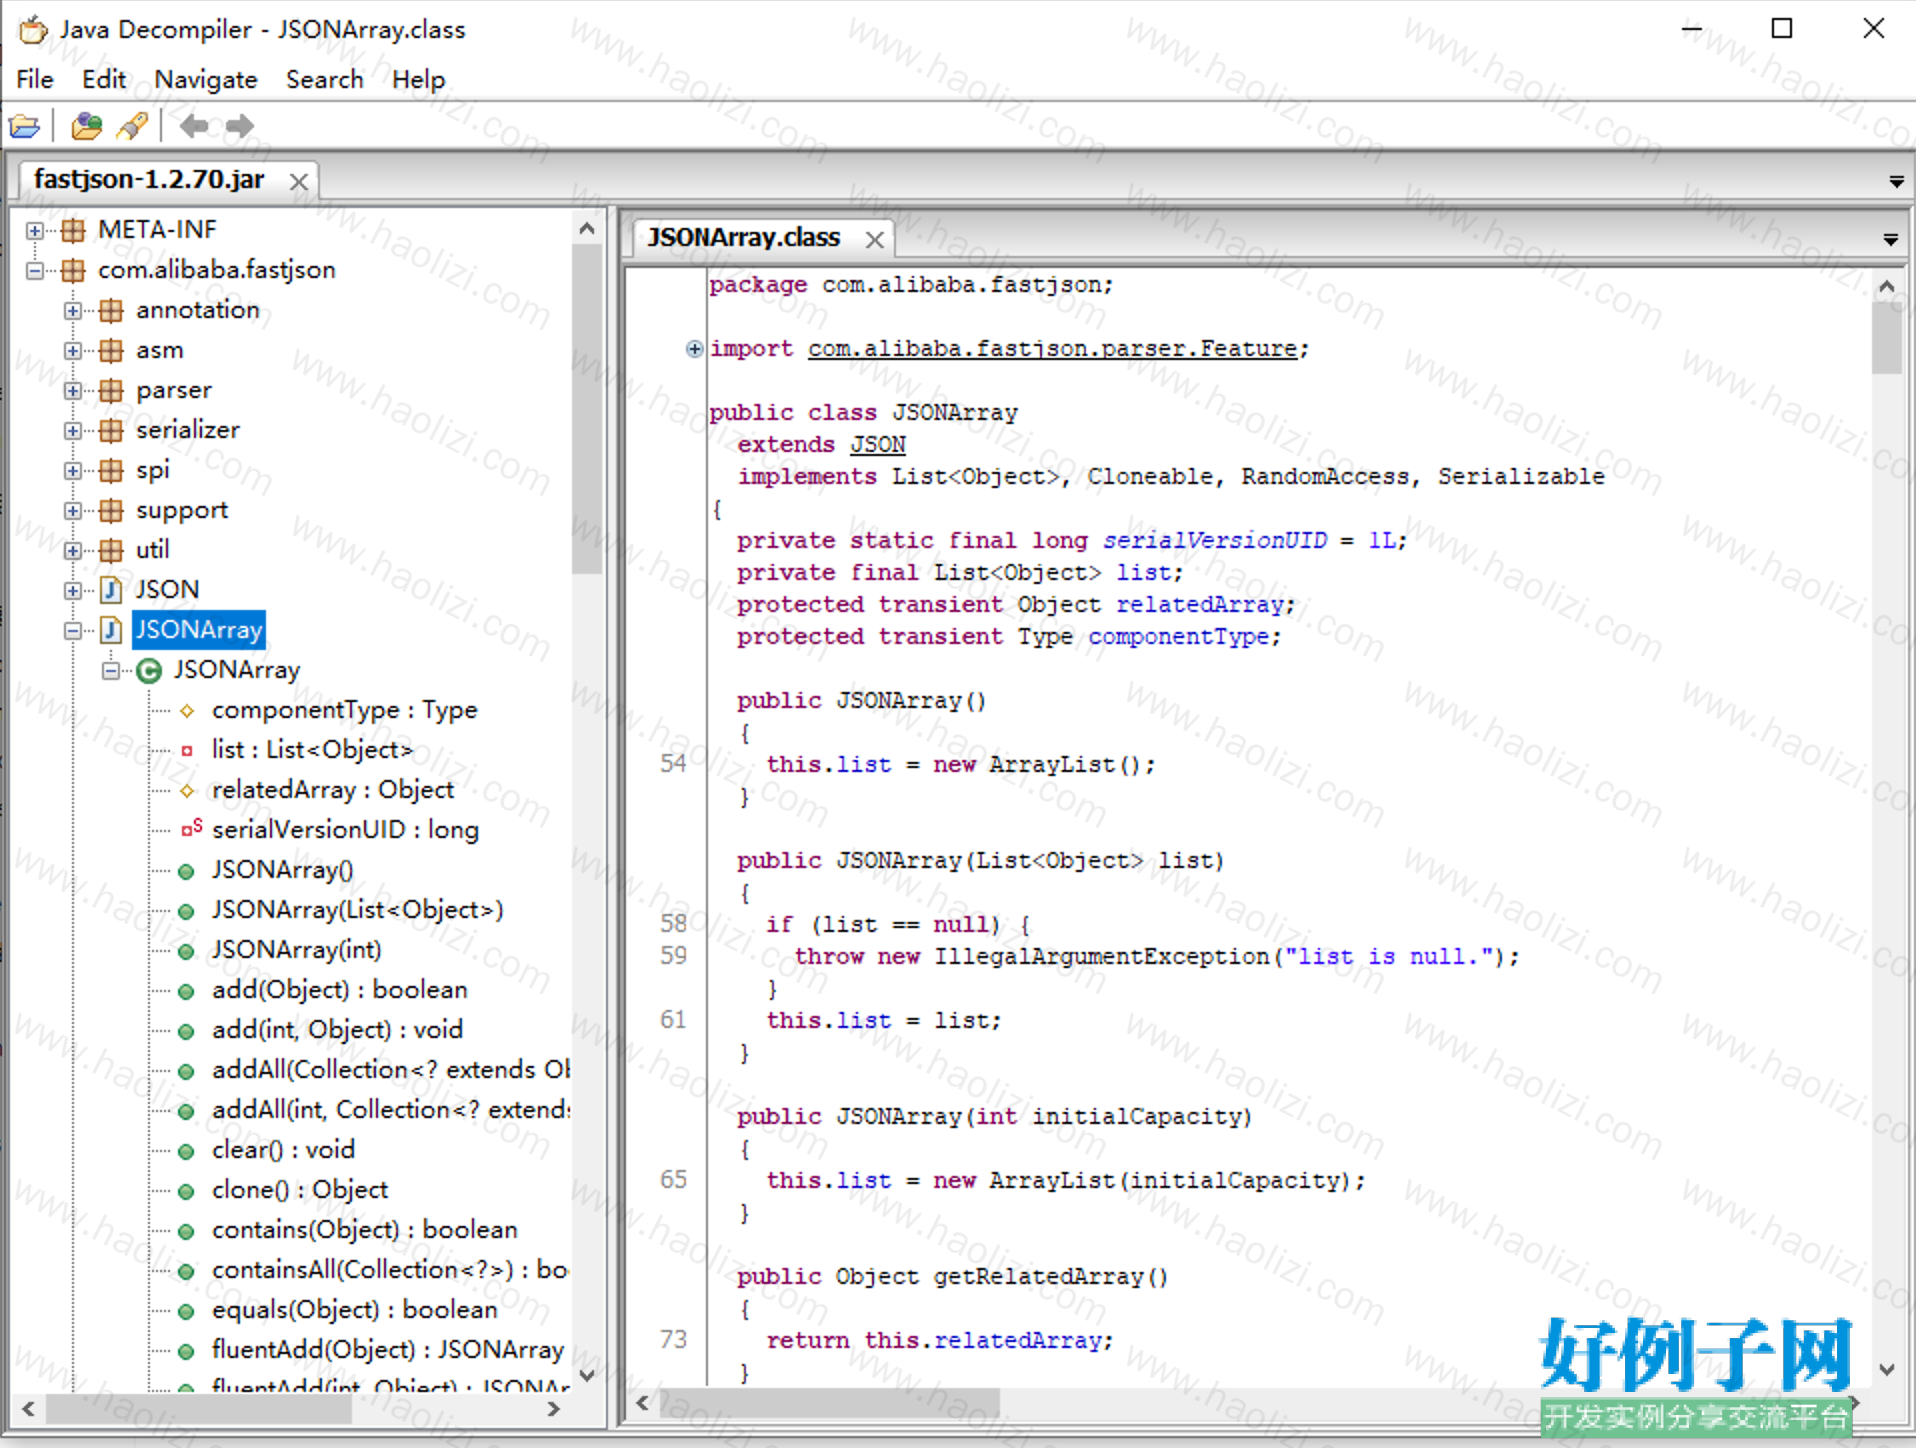Screen dimensions: 1916x1448
Task: Click the green class icon beside JSONArray
Action: pos(149,670)
